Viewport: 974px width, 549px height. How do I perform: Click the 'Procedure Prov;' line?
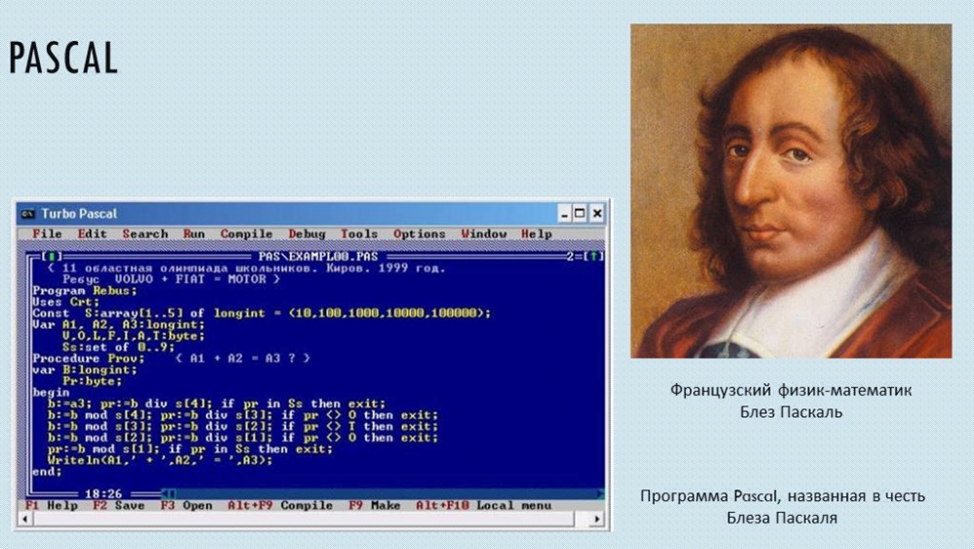[x=88, y=358]
